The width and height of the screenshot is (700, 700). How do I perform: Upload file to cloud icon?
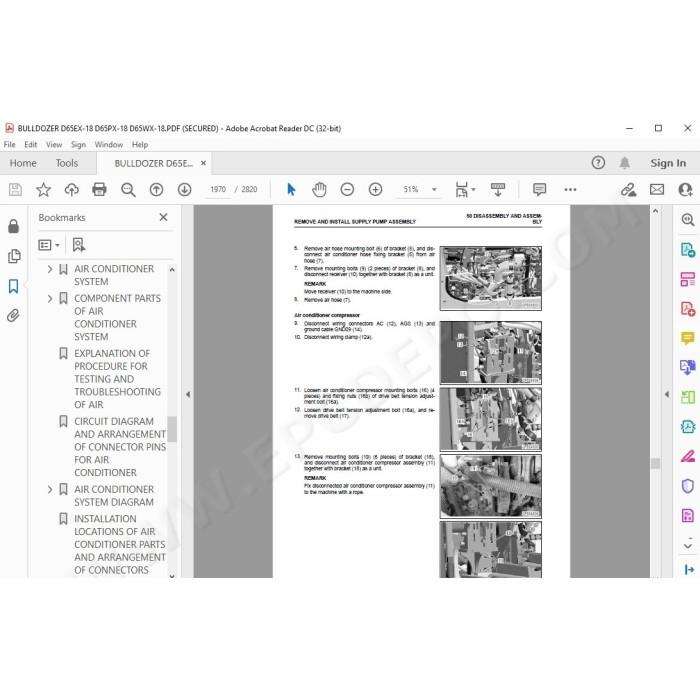click(71, 190)
